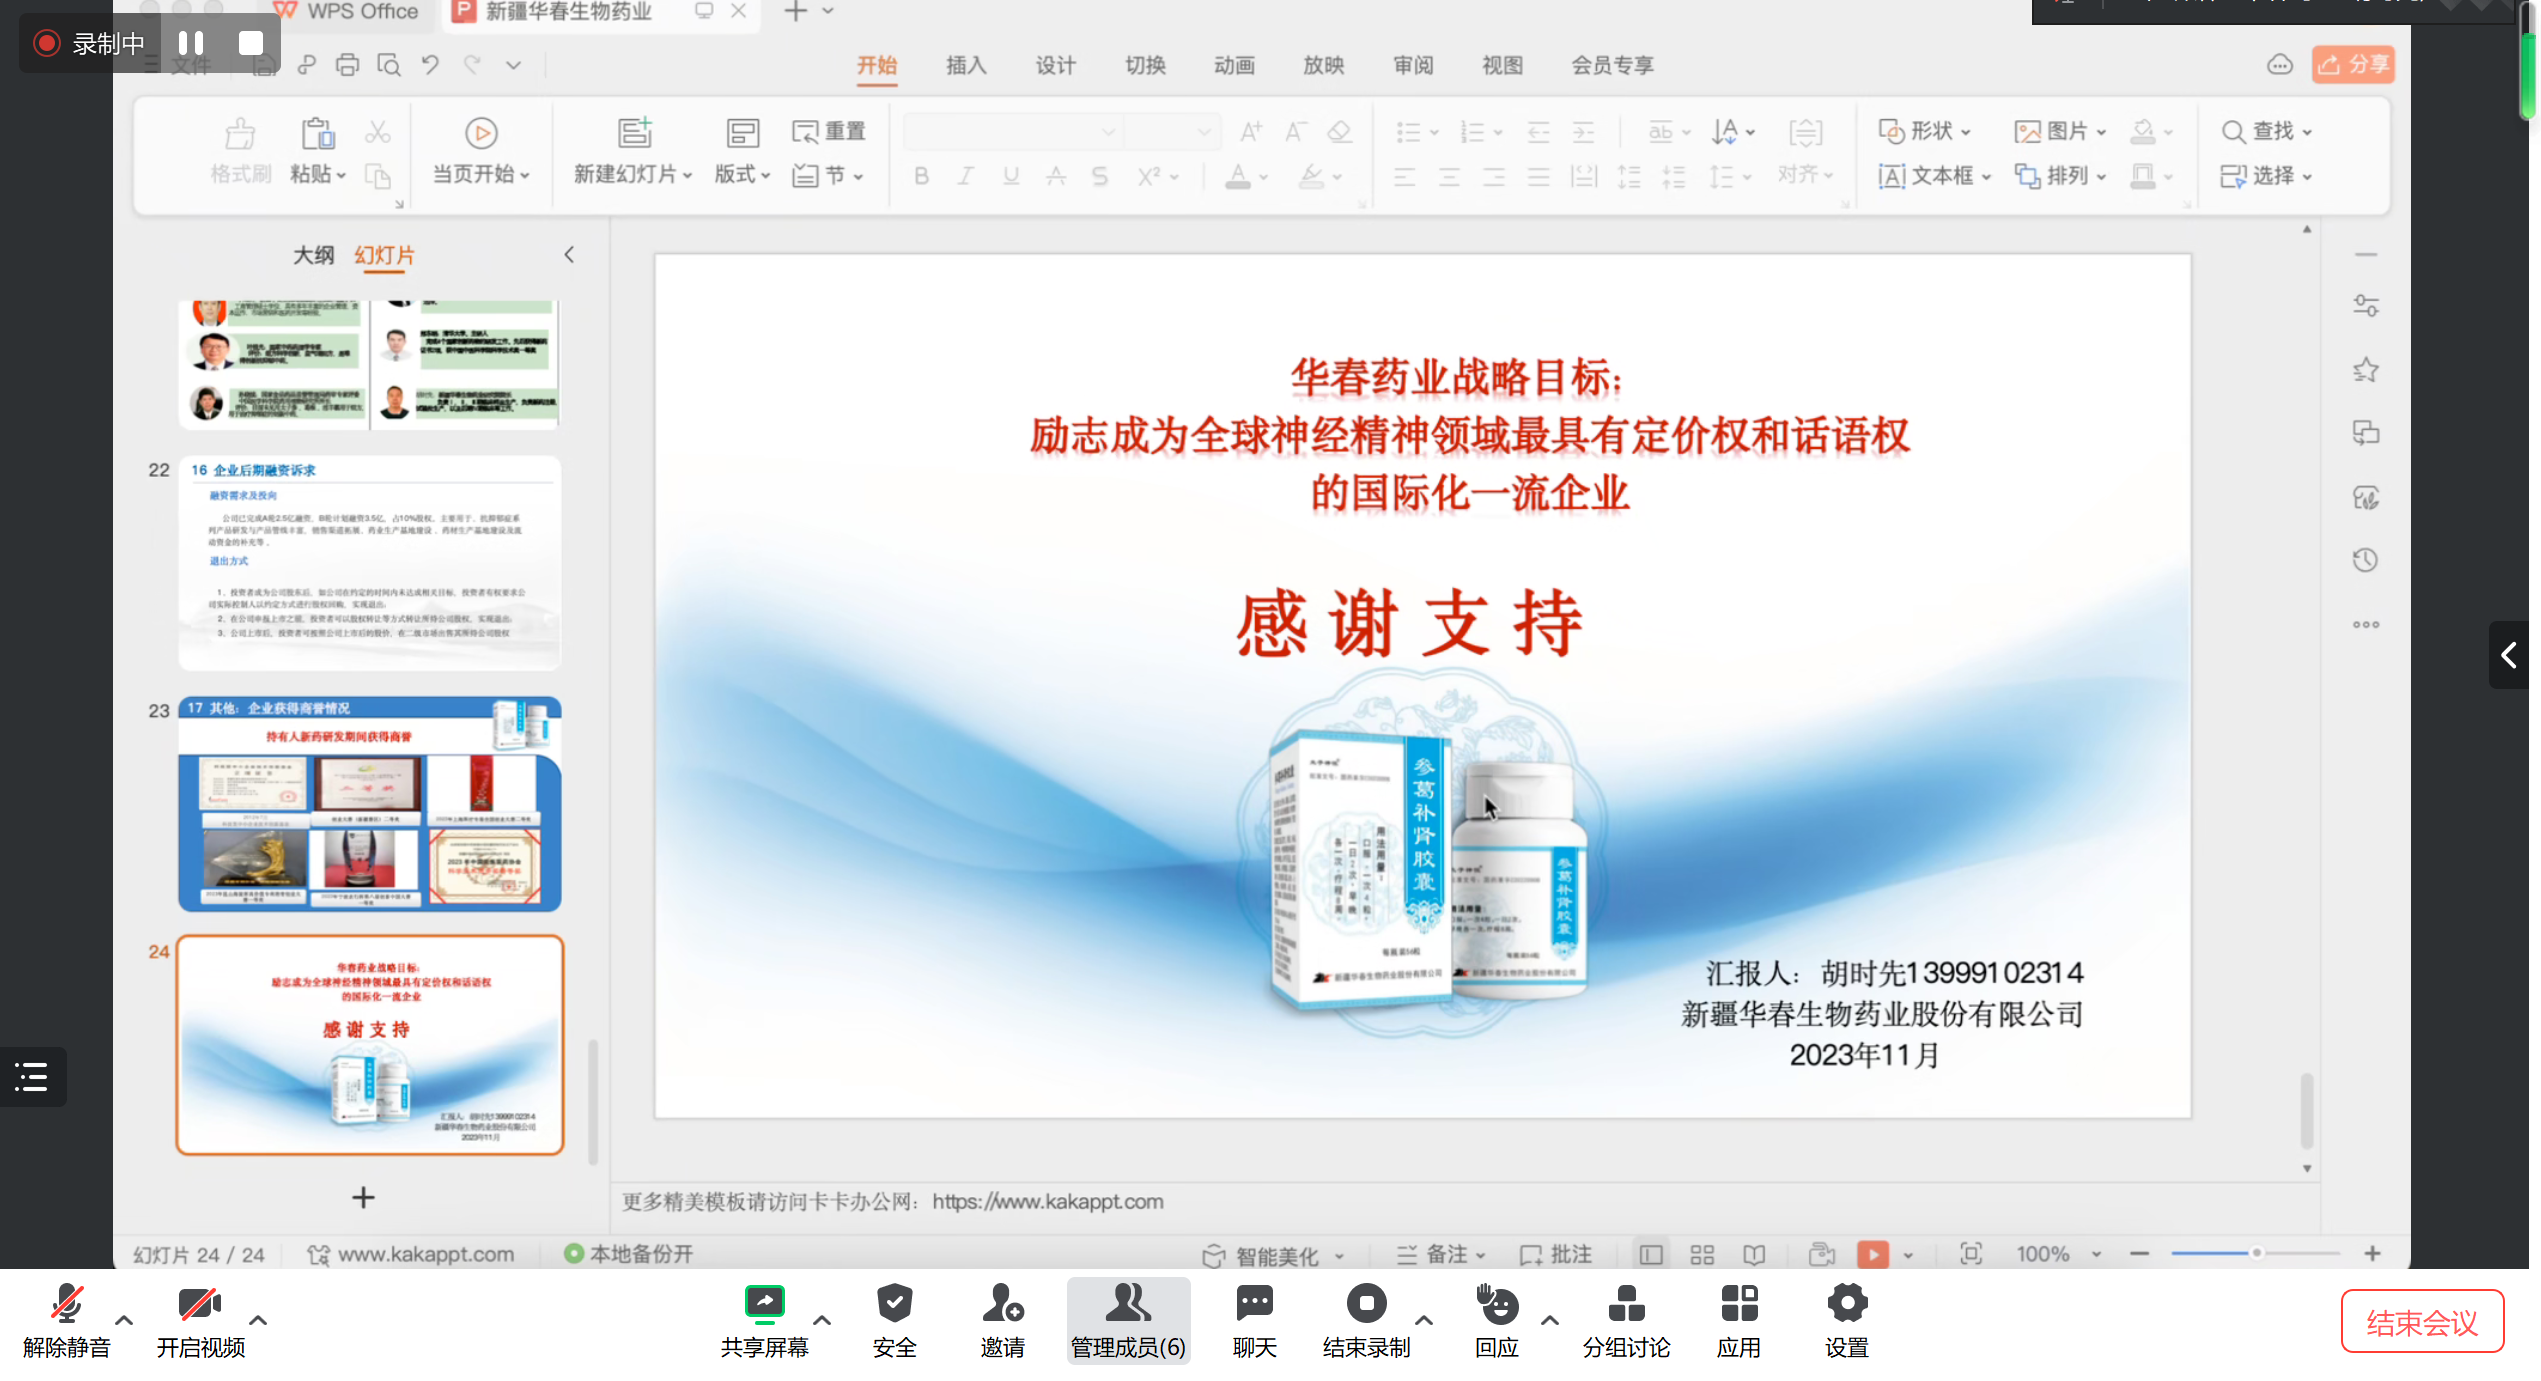
Task: Open the Shapes (形状) dropdown
Action: click(x=1925, y=131)
